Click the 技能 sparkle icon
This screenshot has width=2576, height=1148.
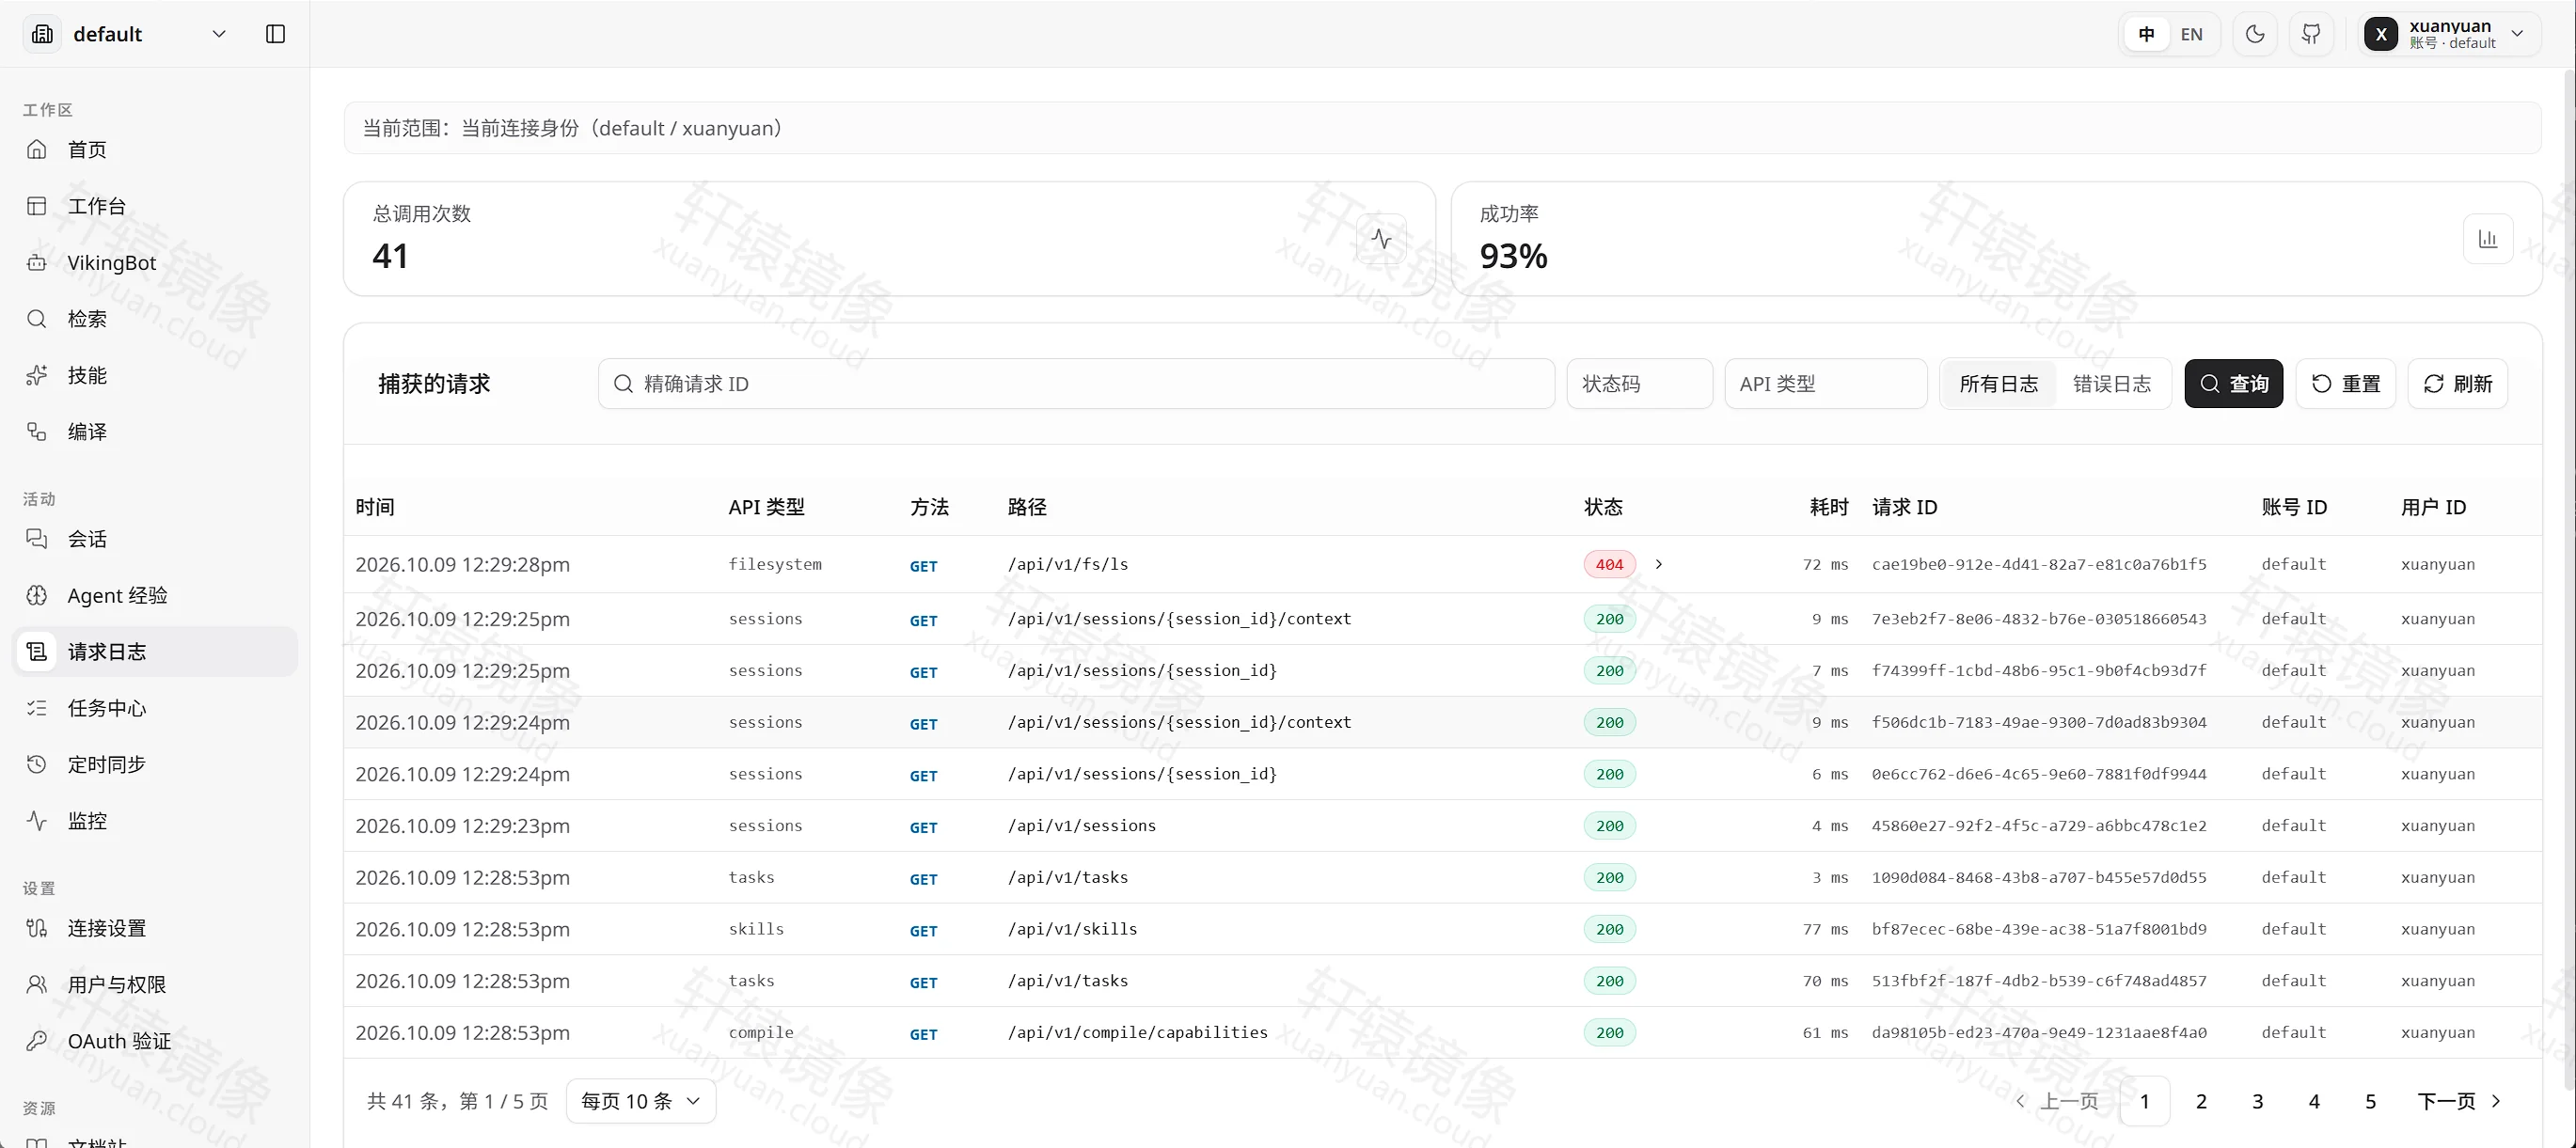coord(37,375)
